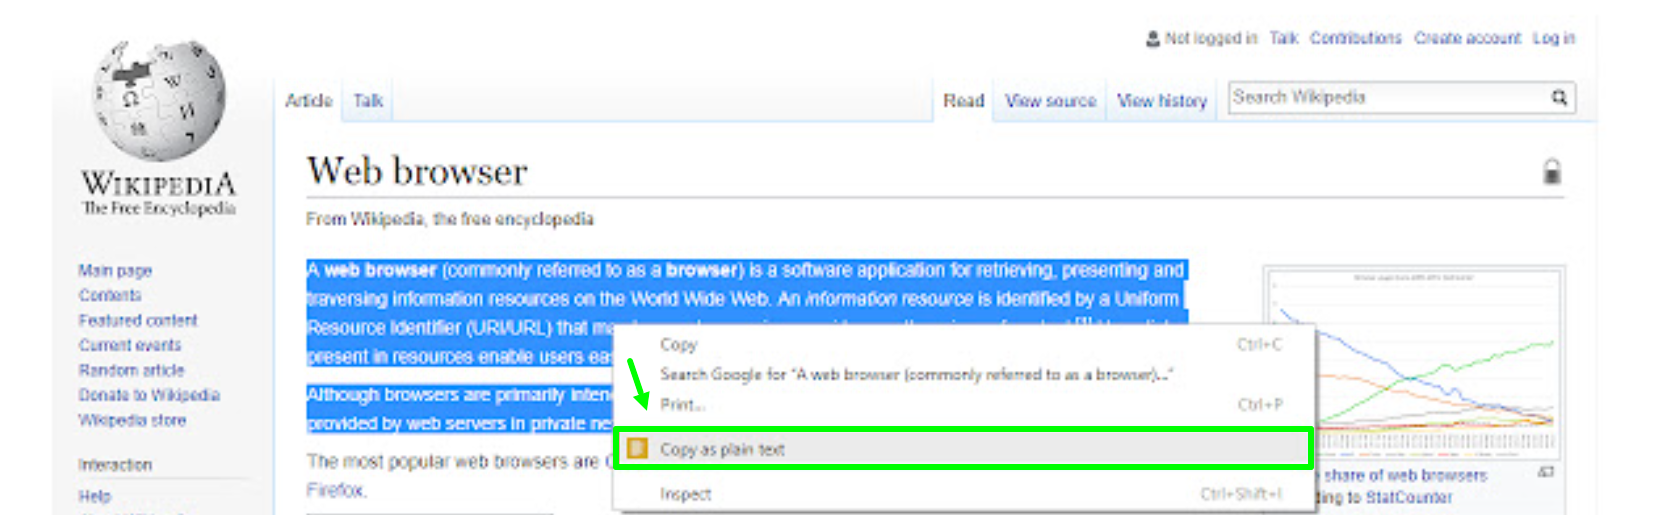Image resolution: width=1660 pixels, height=515 pixels.
Task: Click the Web browser page heading
Action: [x=417, y=171]
